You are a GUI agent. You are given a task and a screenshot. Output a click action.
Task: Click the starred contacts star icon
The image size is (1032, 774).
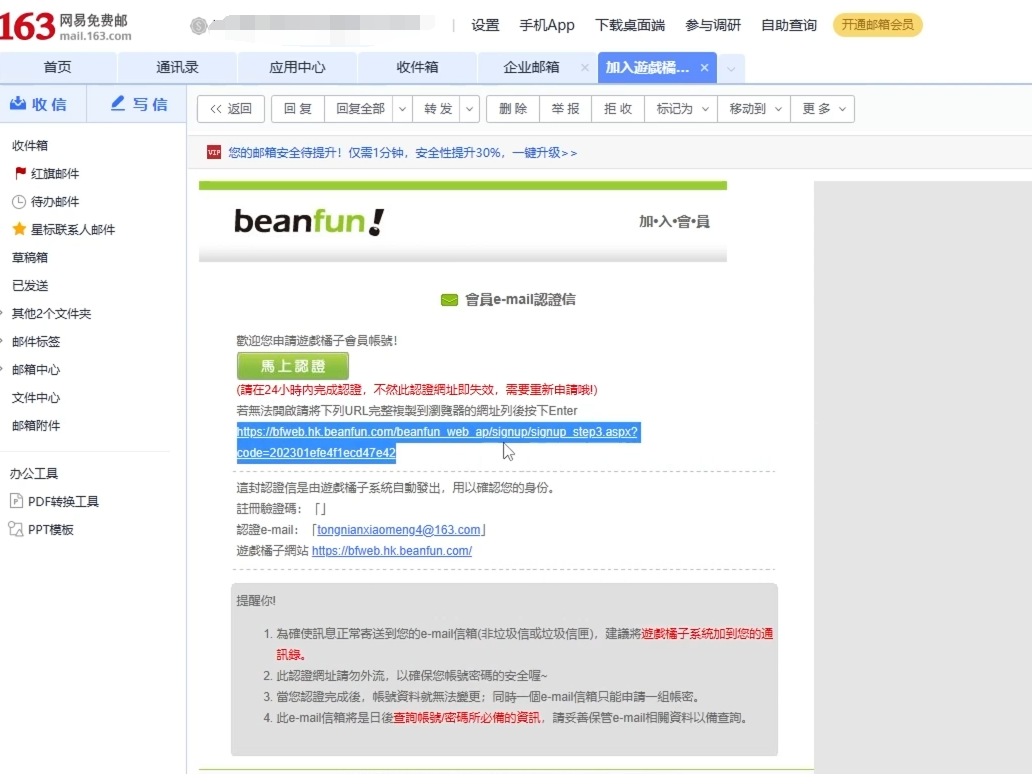coord(19,229)
